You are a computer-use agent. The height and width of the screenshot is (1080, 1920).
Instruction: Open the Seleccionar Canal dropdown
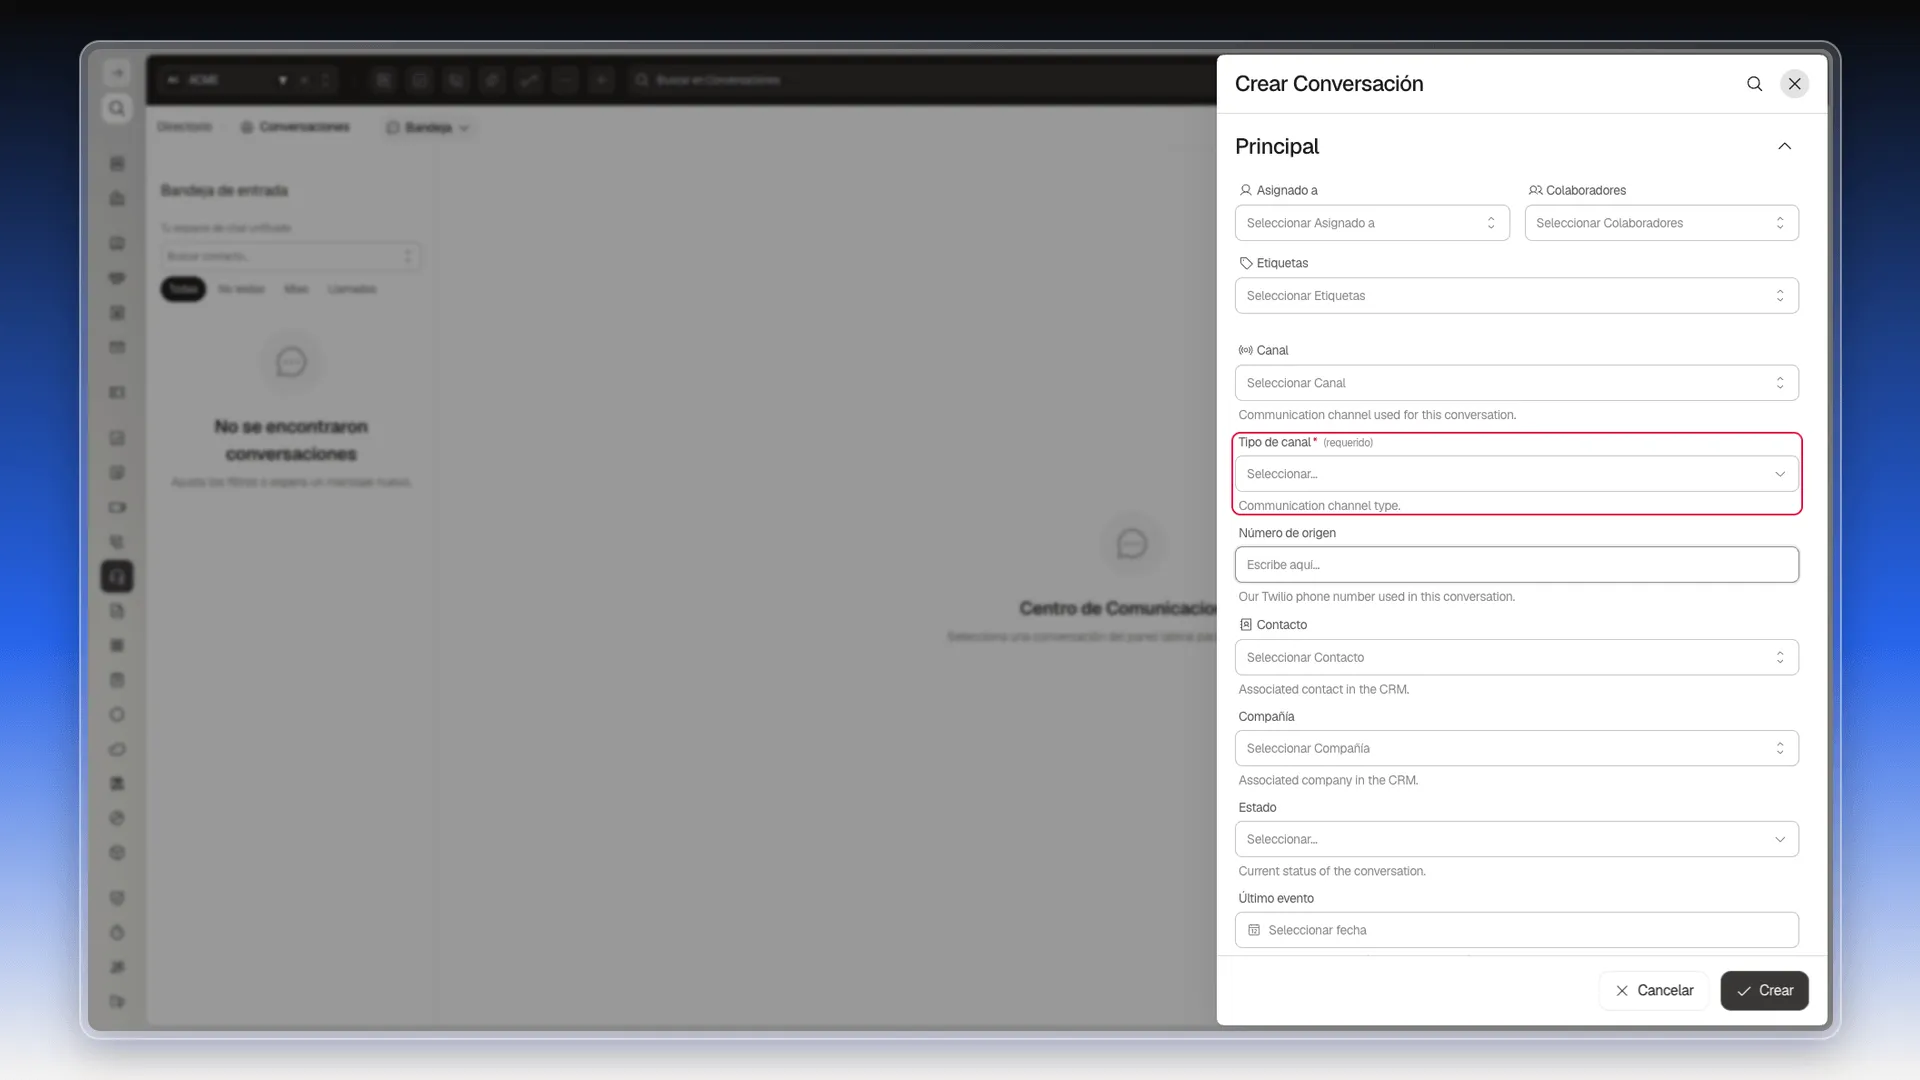click(1516, 383)
